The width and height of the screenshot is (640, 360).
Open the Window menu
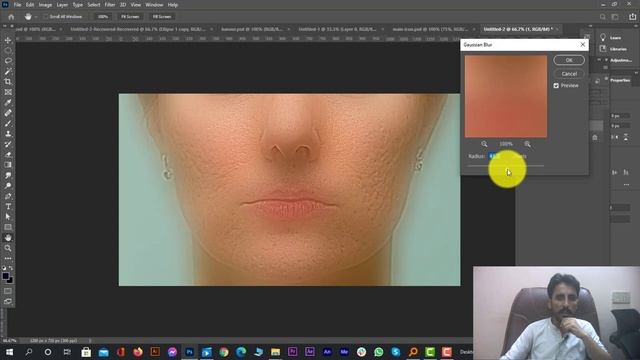point(154,5)
